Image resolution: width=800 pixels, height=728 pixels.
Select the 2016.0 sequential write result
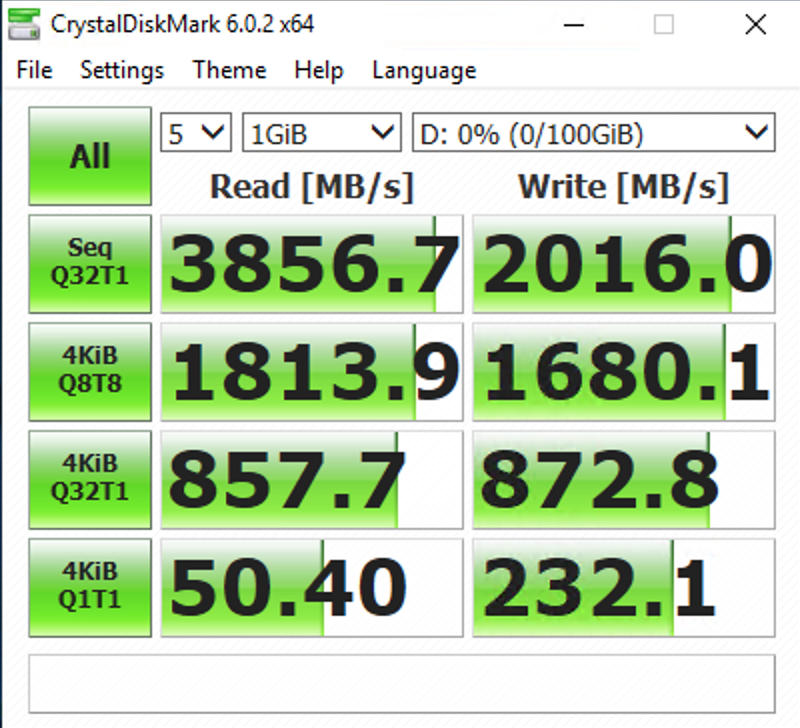click(x=623, y=264)
